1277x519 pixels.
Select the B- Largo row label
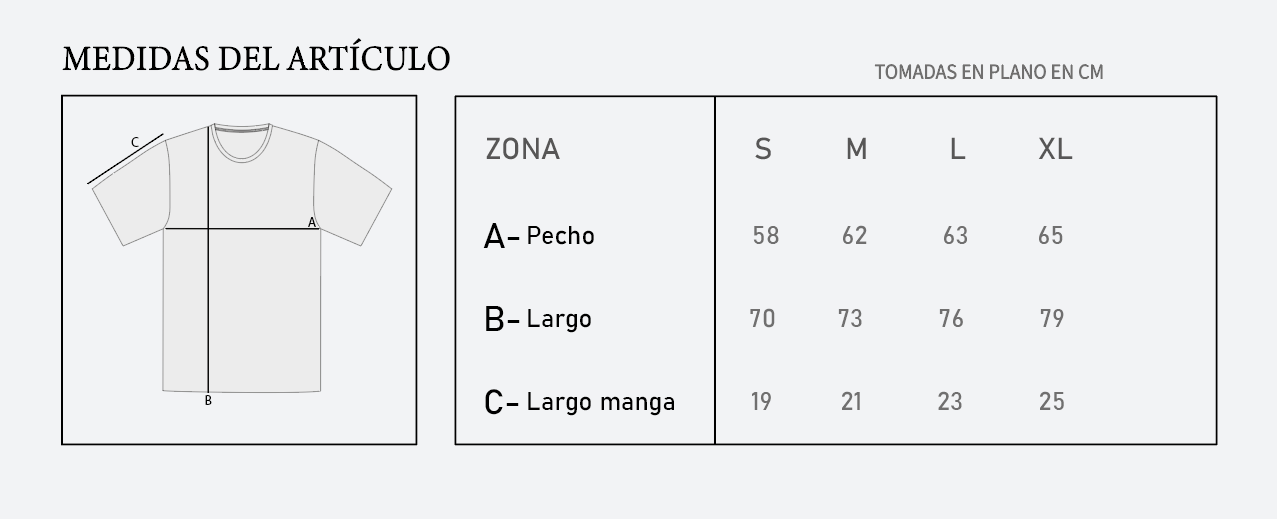click(538, 319)
